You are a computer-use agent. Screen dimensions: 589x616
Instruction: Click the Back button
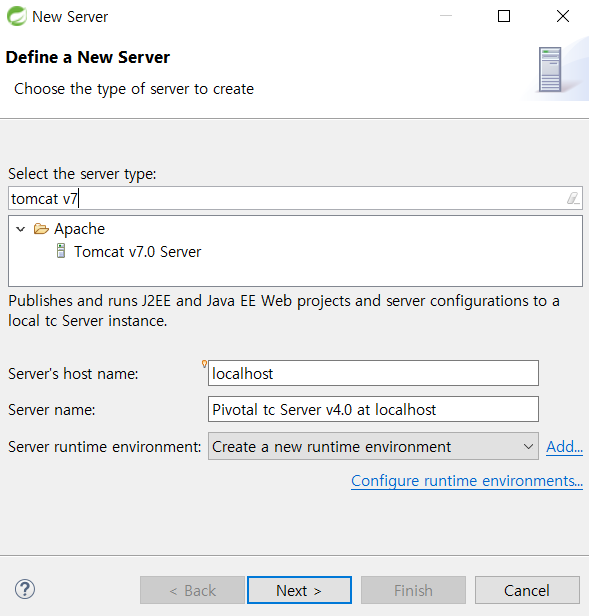click(x=193, y=590)
